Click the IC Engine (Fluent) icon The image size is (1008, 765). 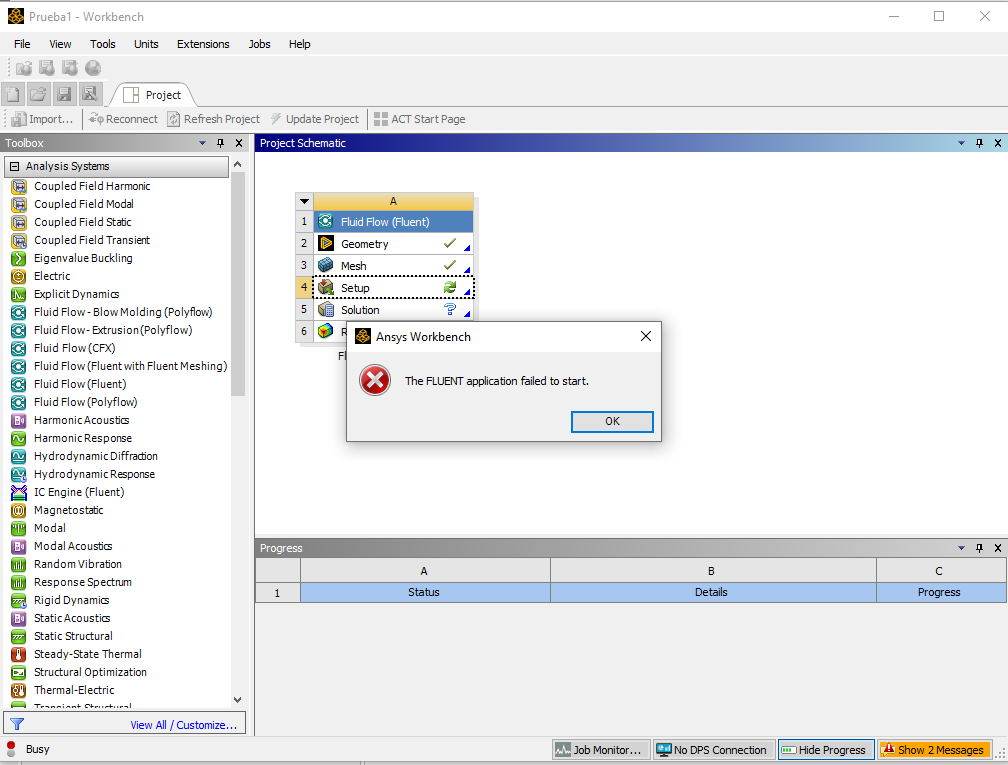pyautogui.click(x=19, y=492)
